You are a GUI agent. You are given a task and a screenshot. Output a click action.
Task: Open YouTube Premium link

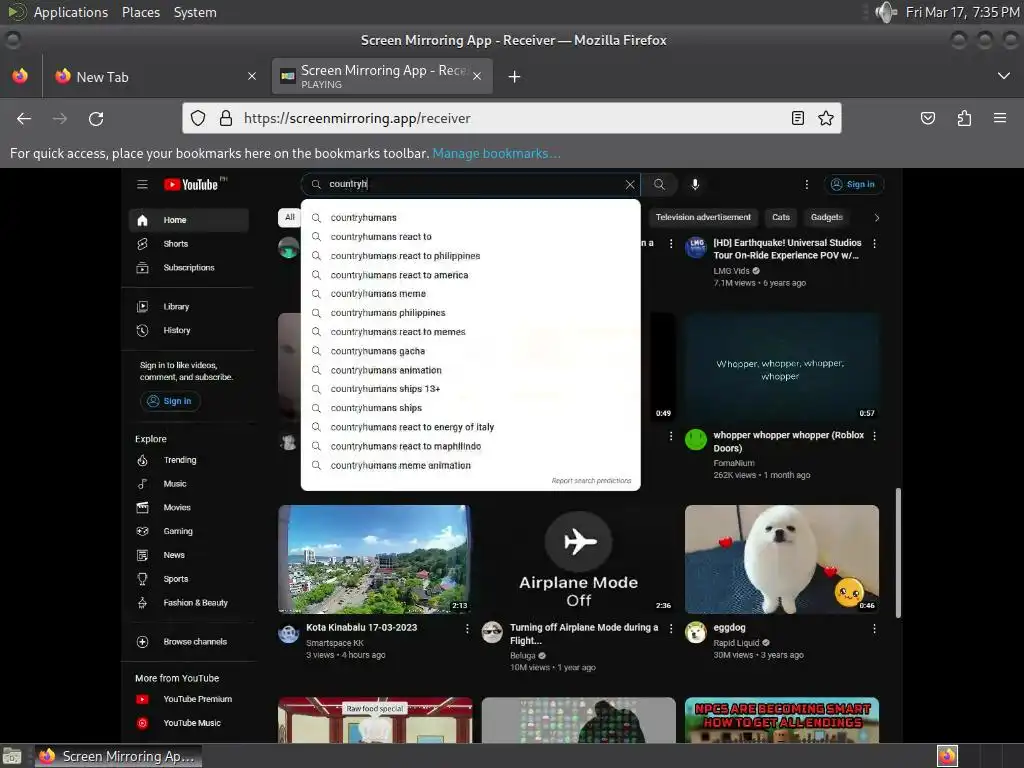pos(189,699)
